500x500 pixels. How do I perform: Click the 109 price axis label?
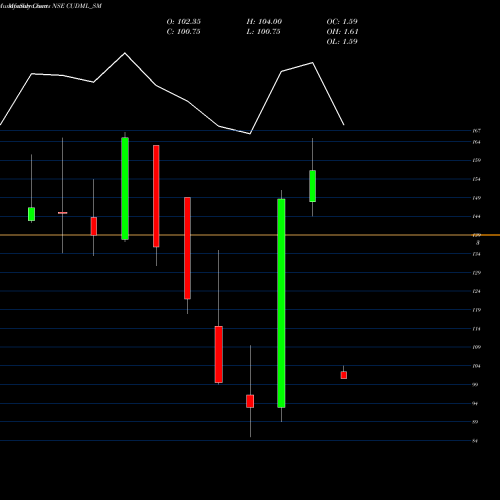point(476,347)
